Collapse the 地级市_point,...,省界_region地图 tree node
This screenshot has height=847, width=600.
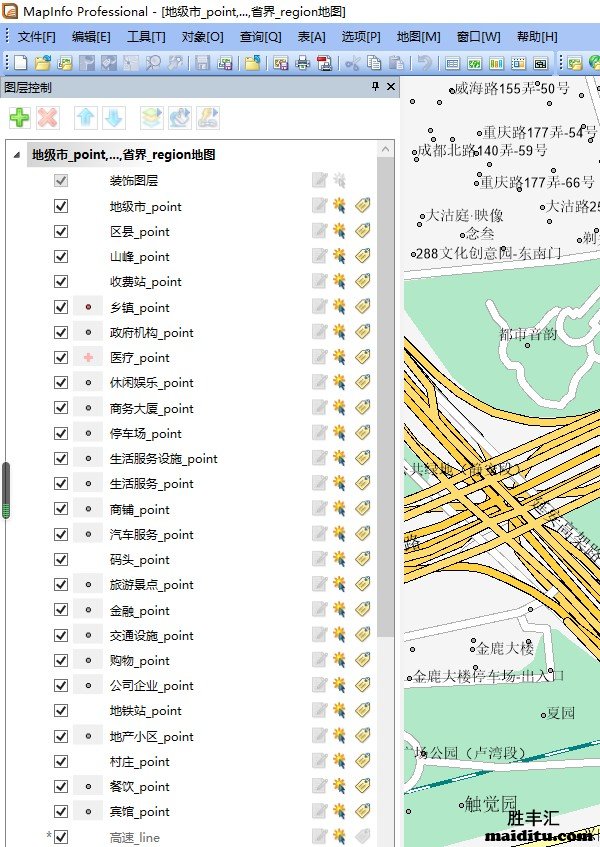(17, 154)
